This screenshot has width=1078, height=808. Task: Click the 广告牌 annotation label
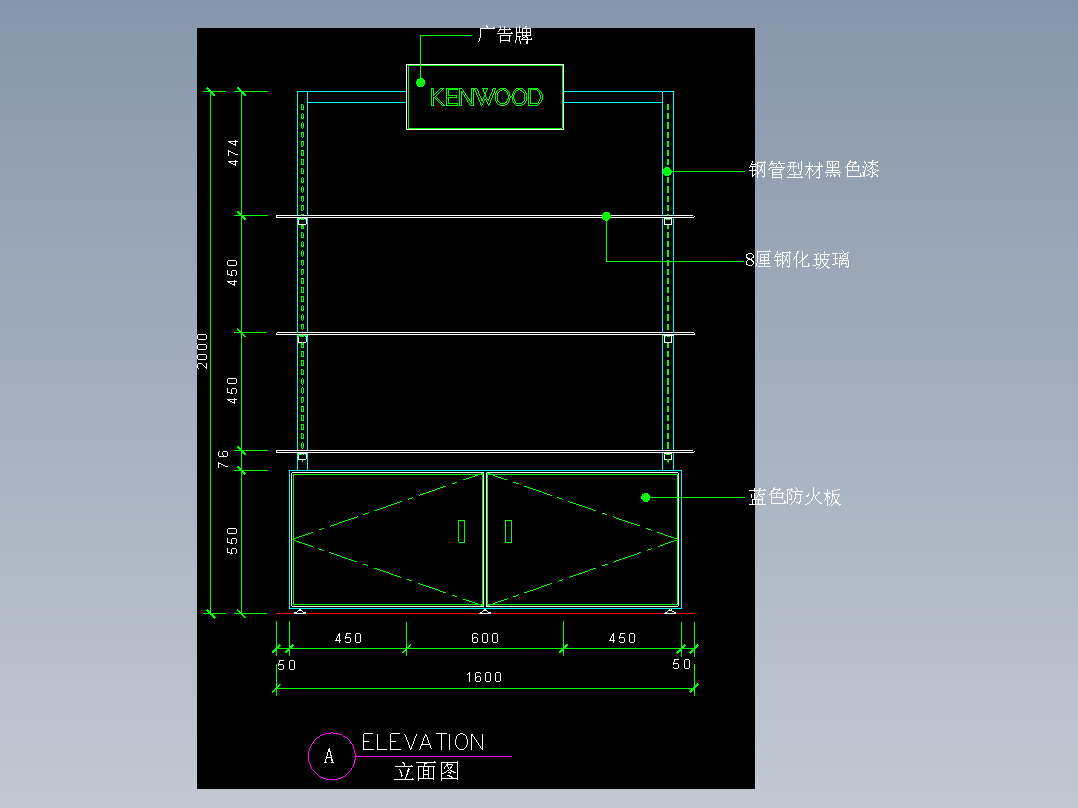tap(505, 34)
